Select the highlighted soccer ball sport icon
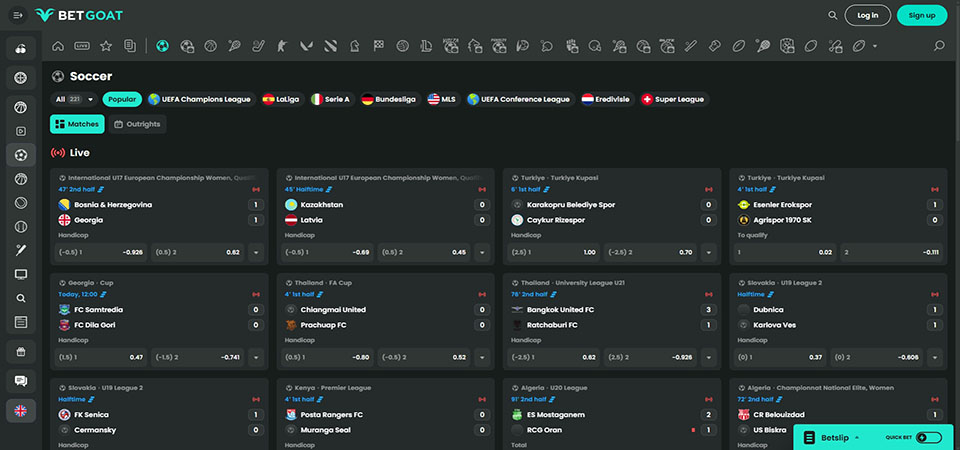This screenshot has width=960, height=450. (x=163, y=46)
